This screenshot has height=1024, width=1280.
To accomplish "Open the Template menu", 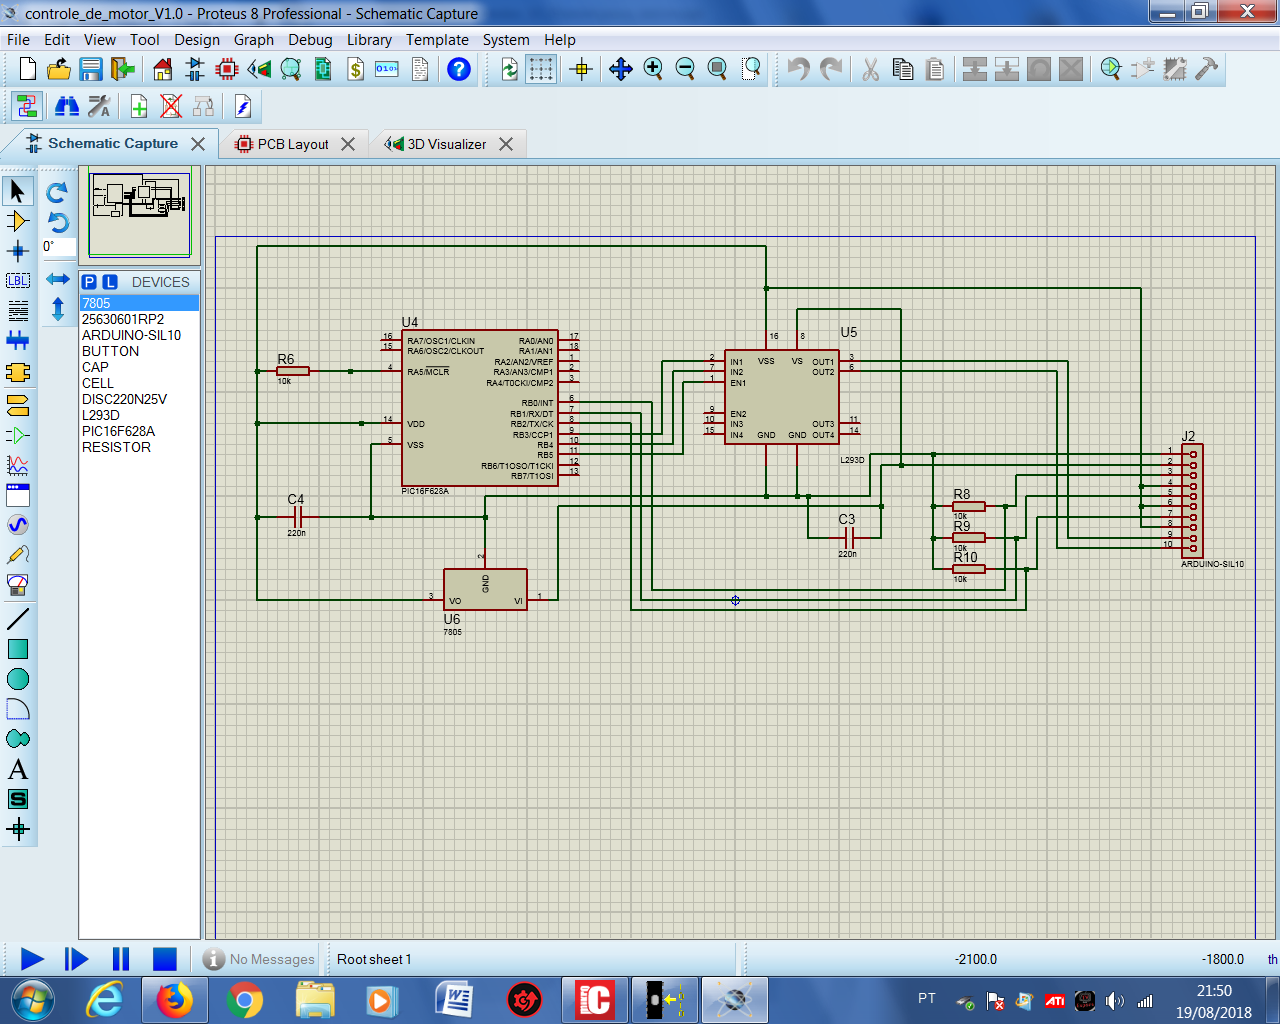I will click(x=437, y=40).
